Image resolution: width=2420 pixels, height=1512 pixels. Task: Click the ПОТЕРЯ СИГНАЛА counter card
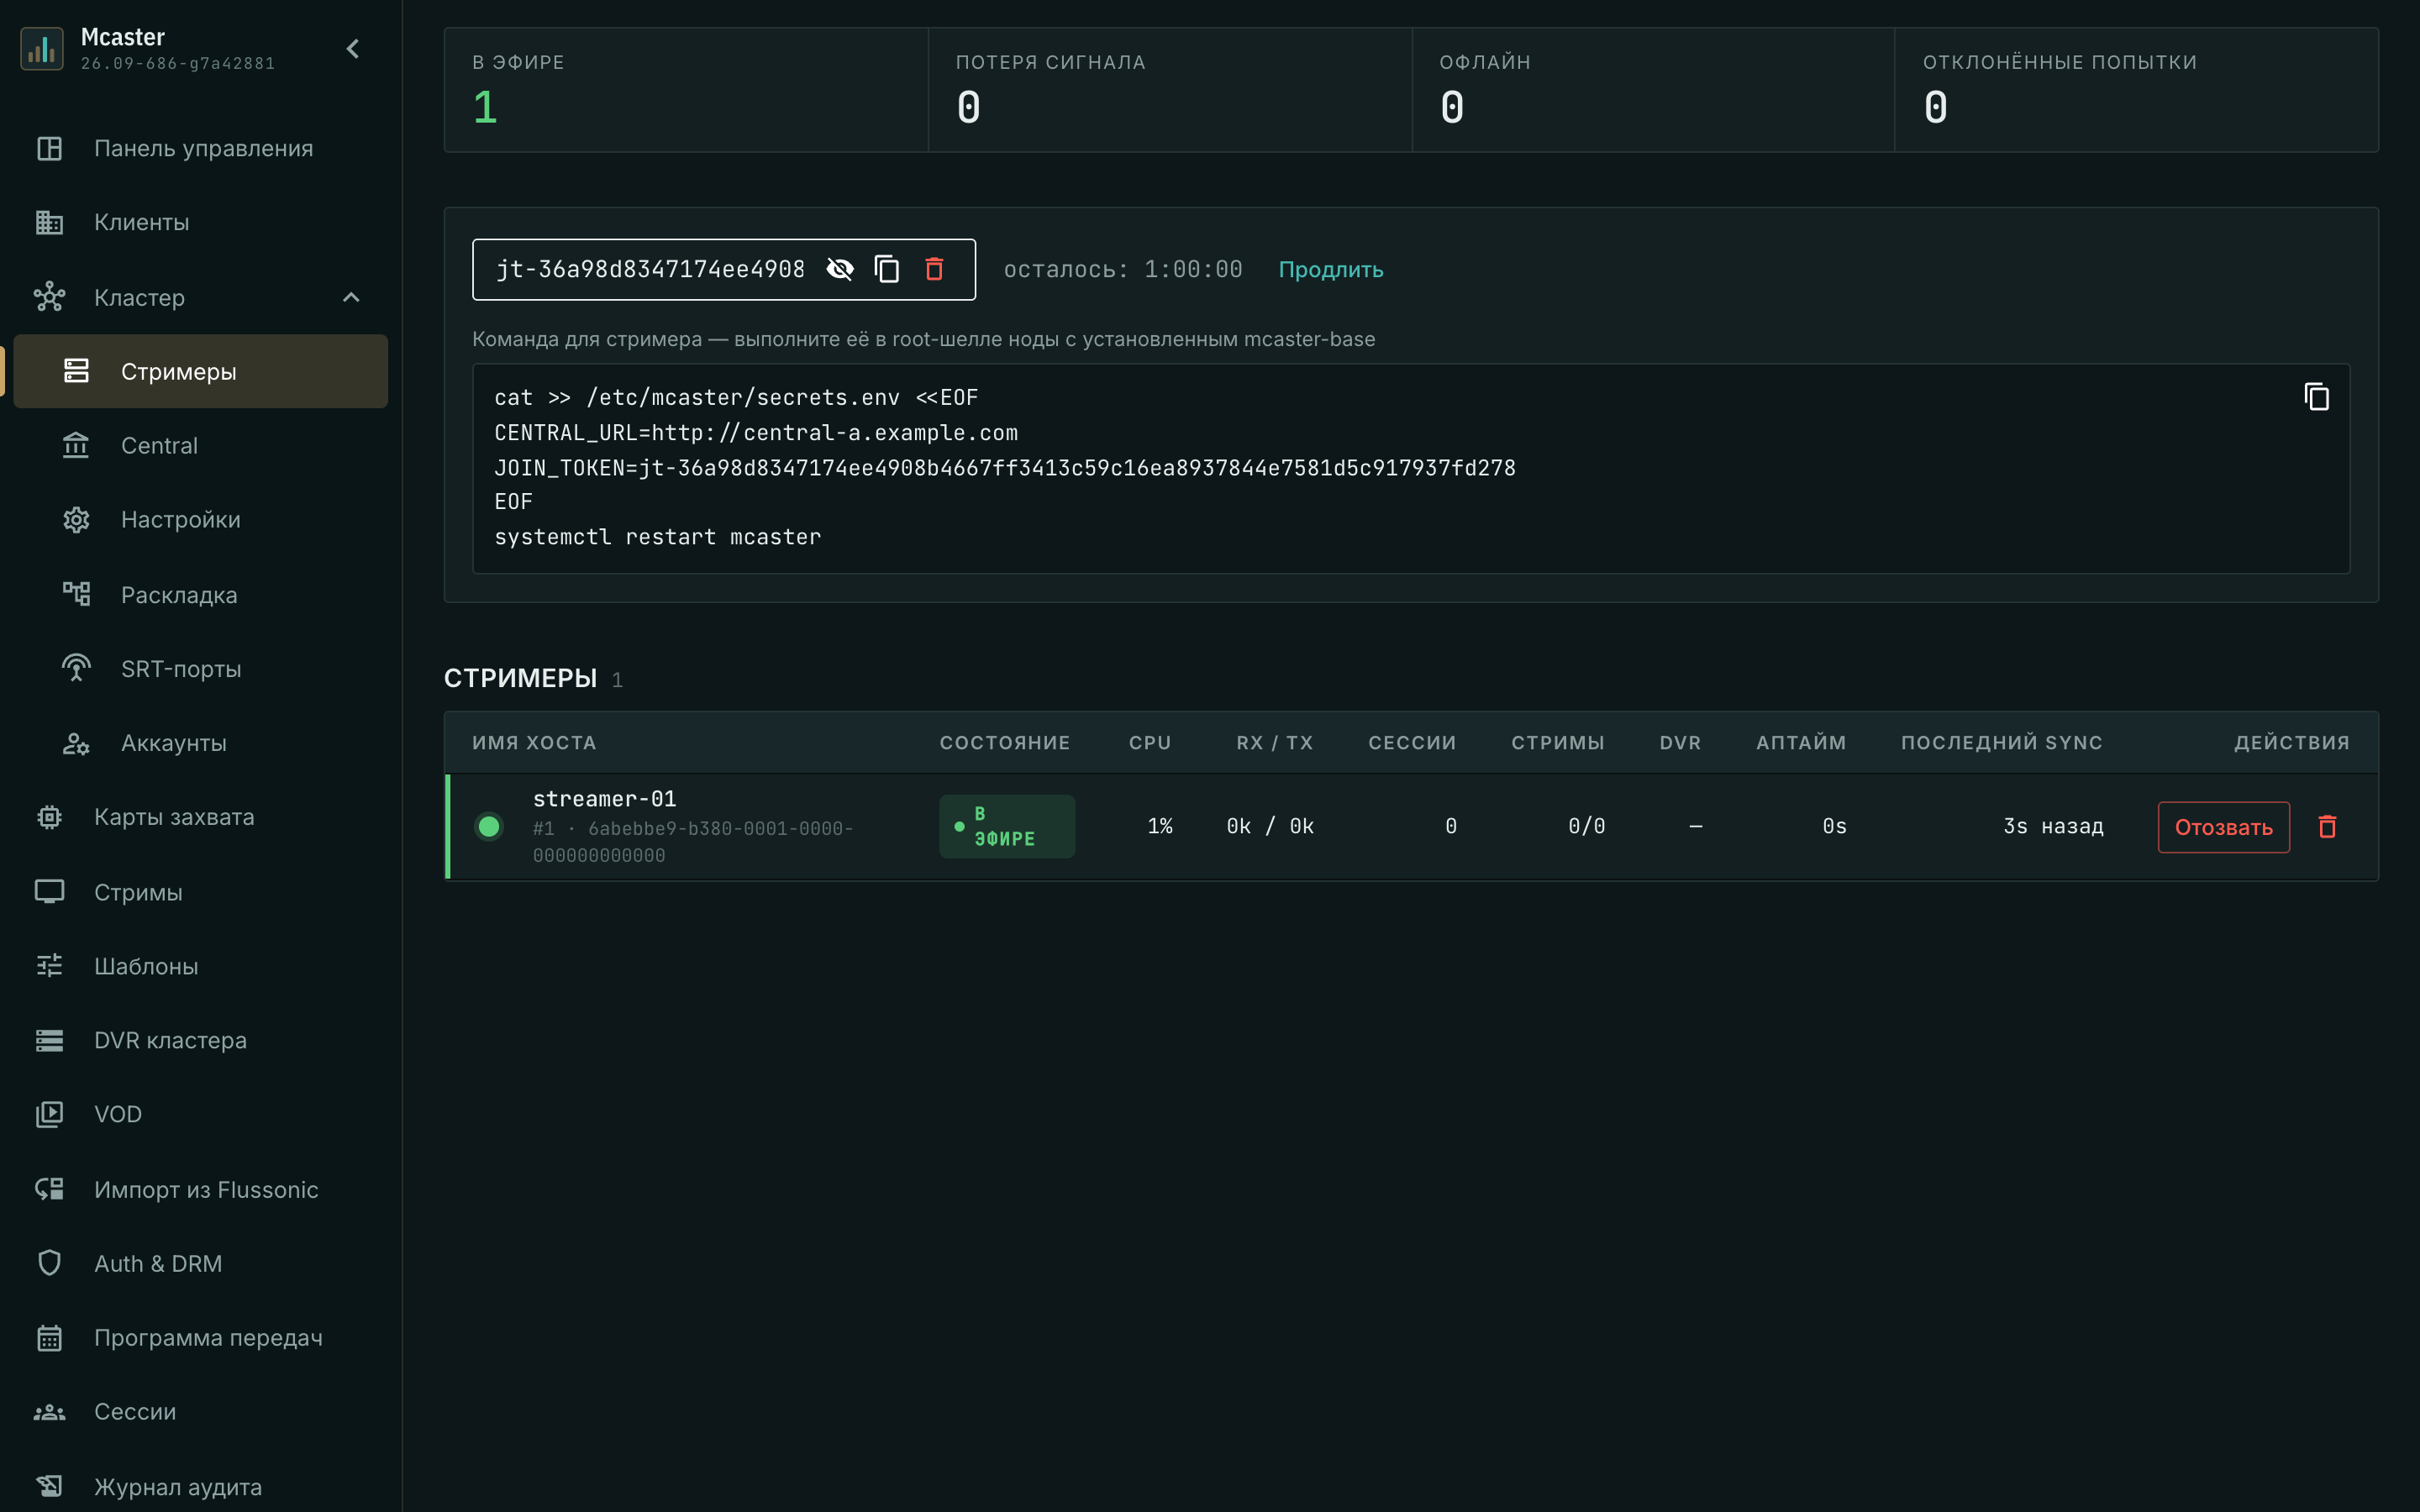[x=1170, y=90]
